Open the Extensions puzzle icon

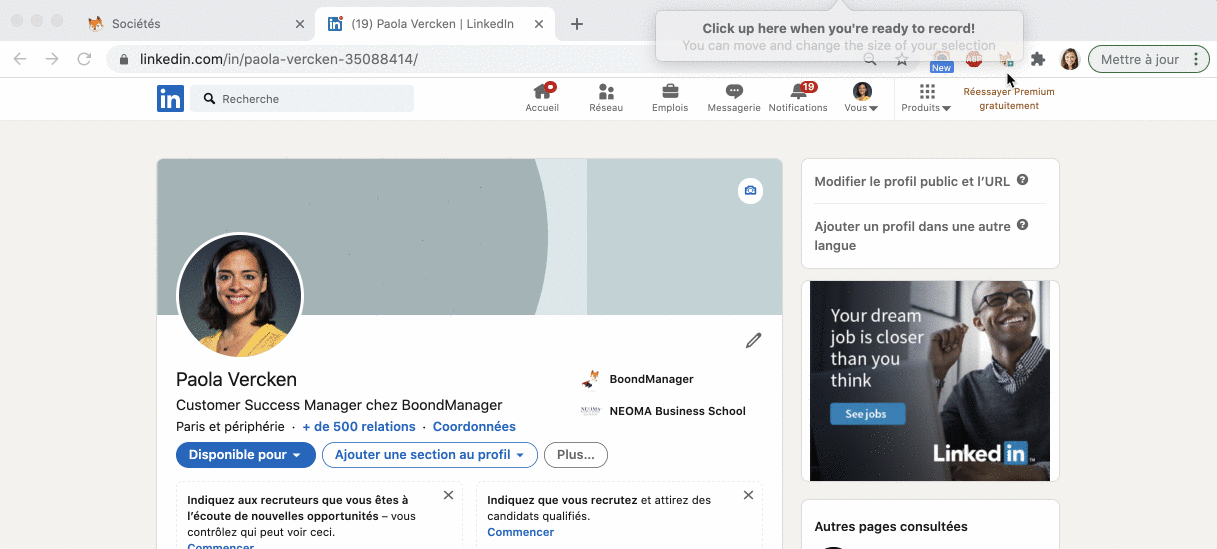(1038, 60)
